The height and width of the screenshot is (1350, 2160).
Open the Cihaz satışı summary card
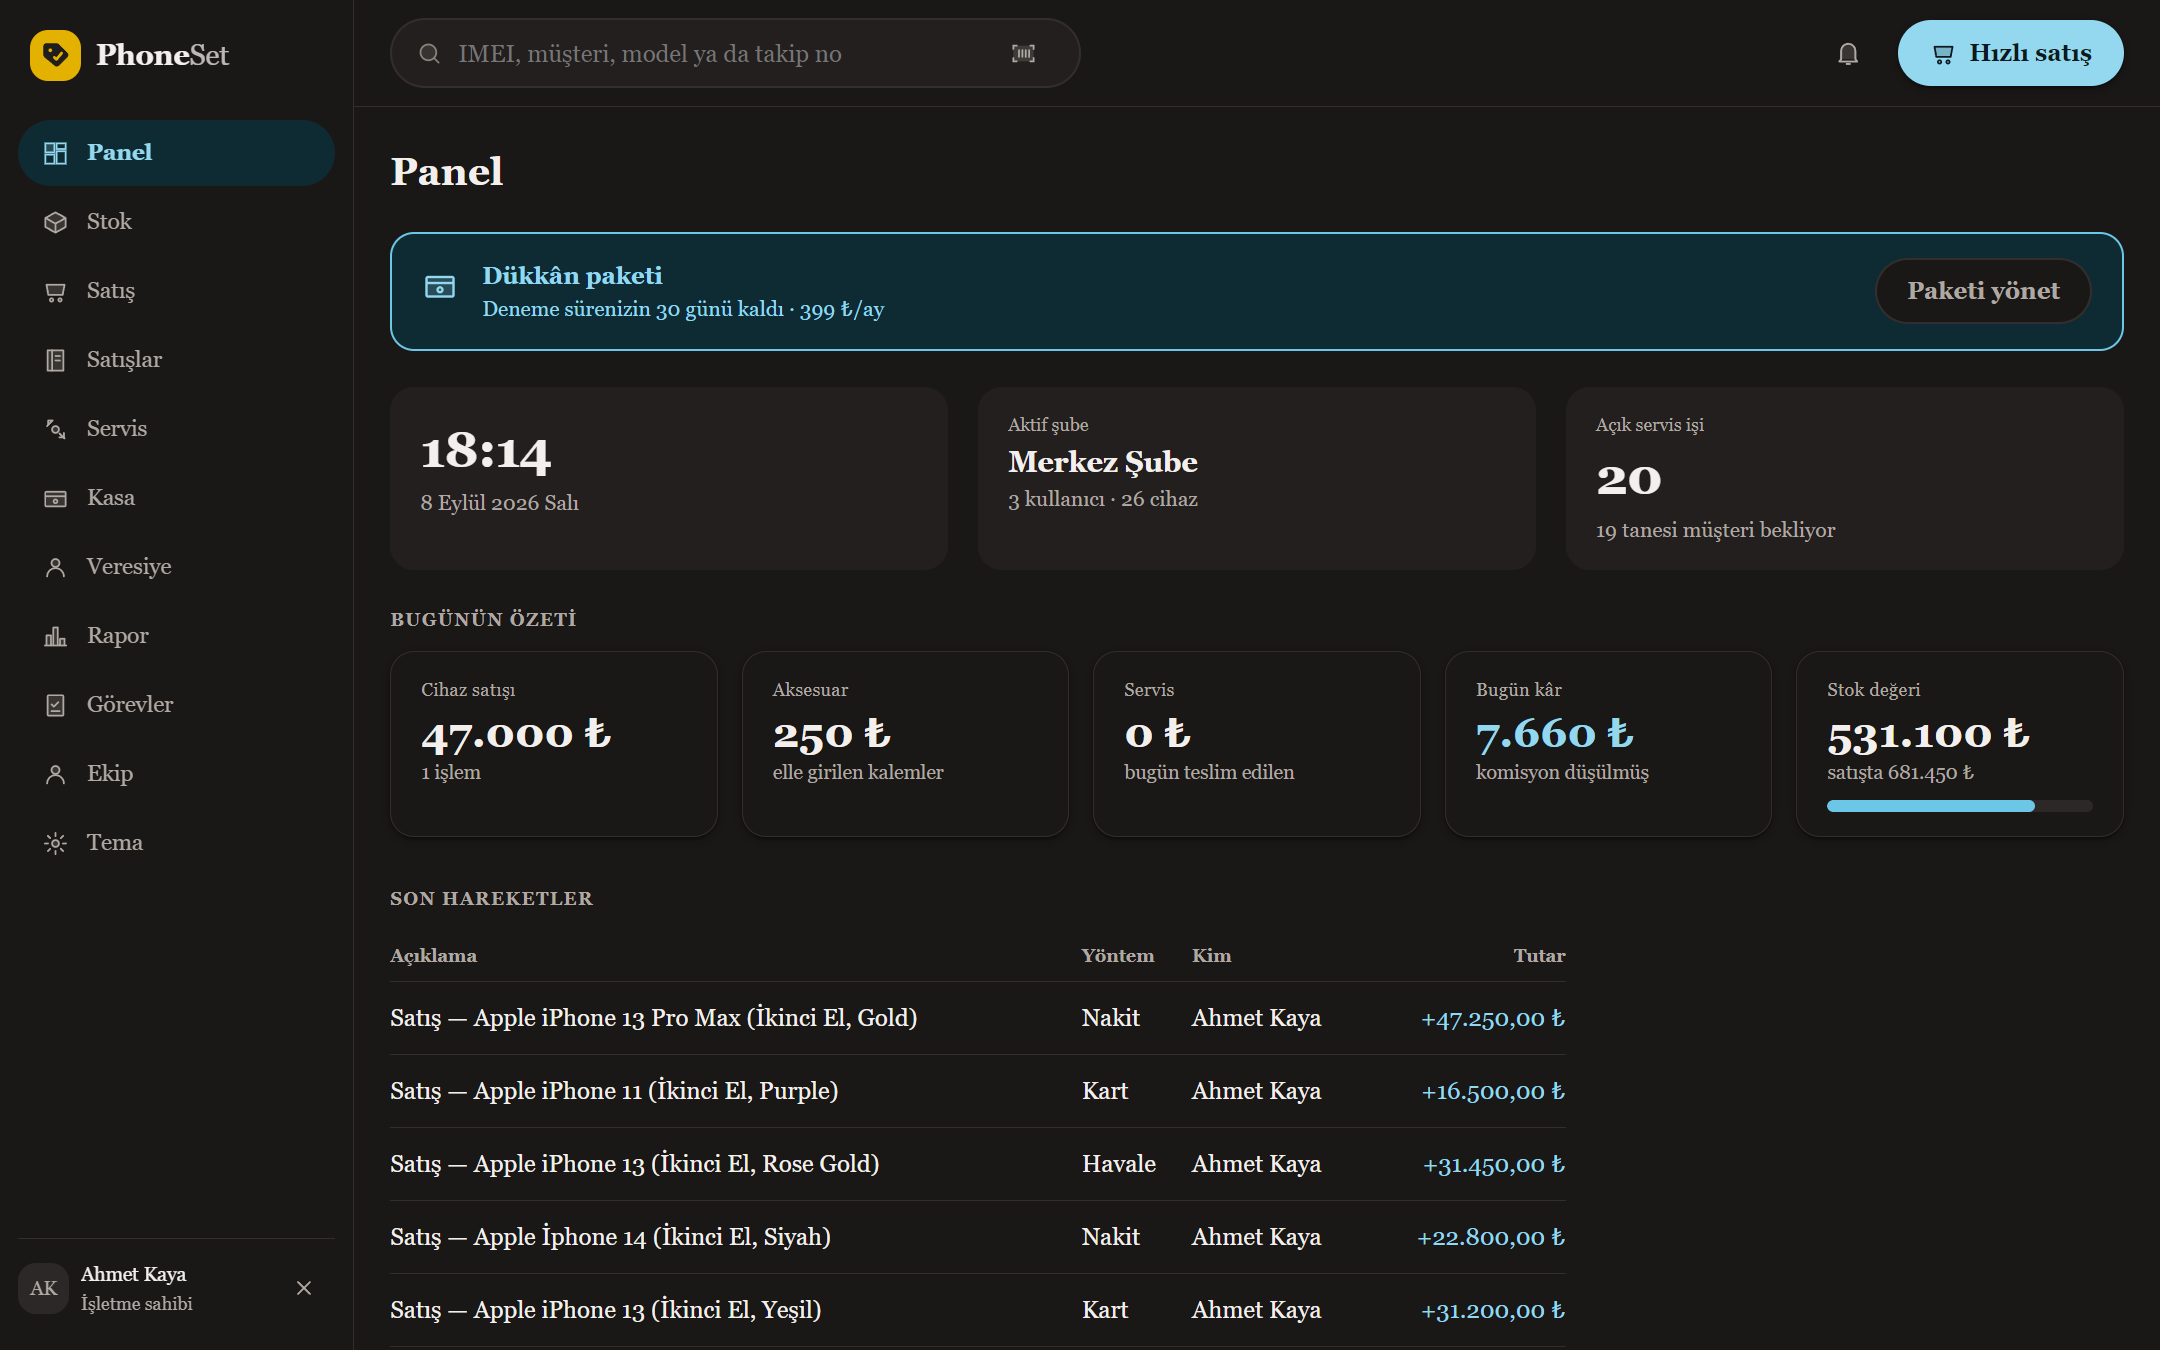coord(554,744)
